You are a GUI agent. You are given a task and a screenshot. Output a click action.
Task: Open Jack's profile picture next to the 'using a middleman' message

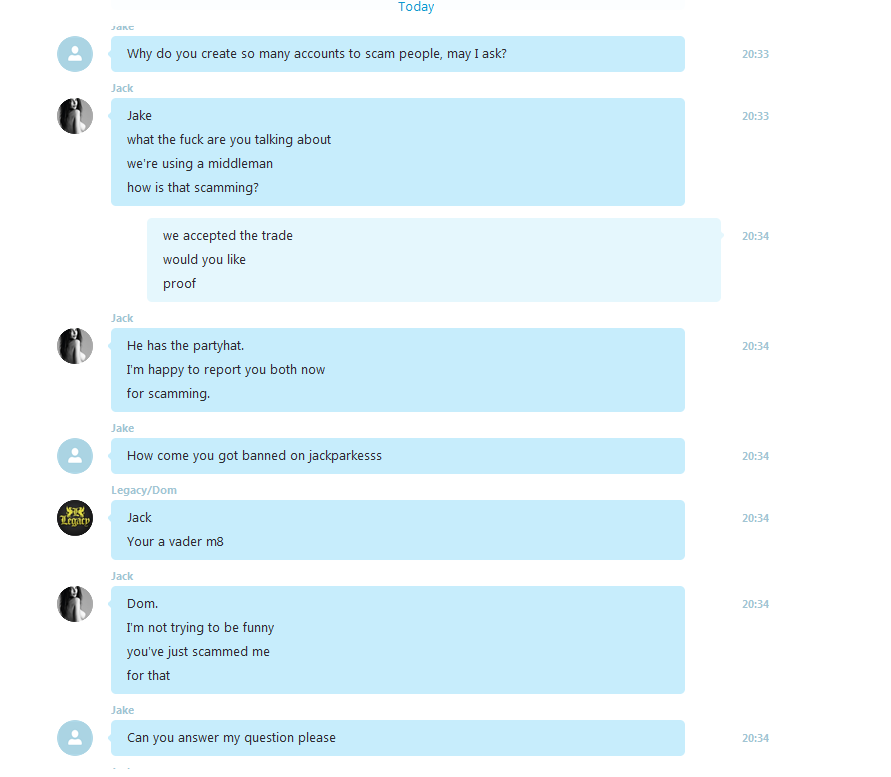tap(75, 116)
